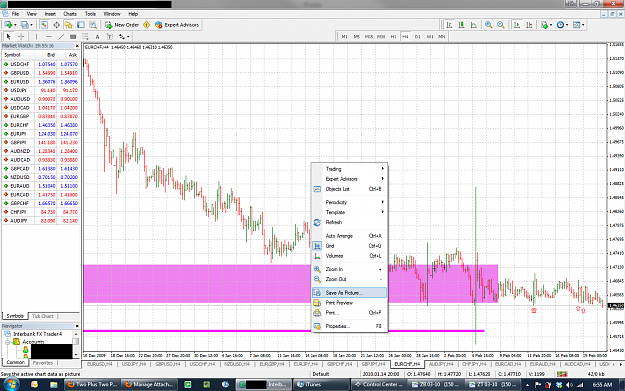The width and height of the screenshot is (625, 391).
Task: Open the Charts menu
Action: (x=70, y=14)
